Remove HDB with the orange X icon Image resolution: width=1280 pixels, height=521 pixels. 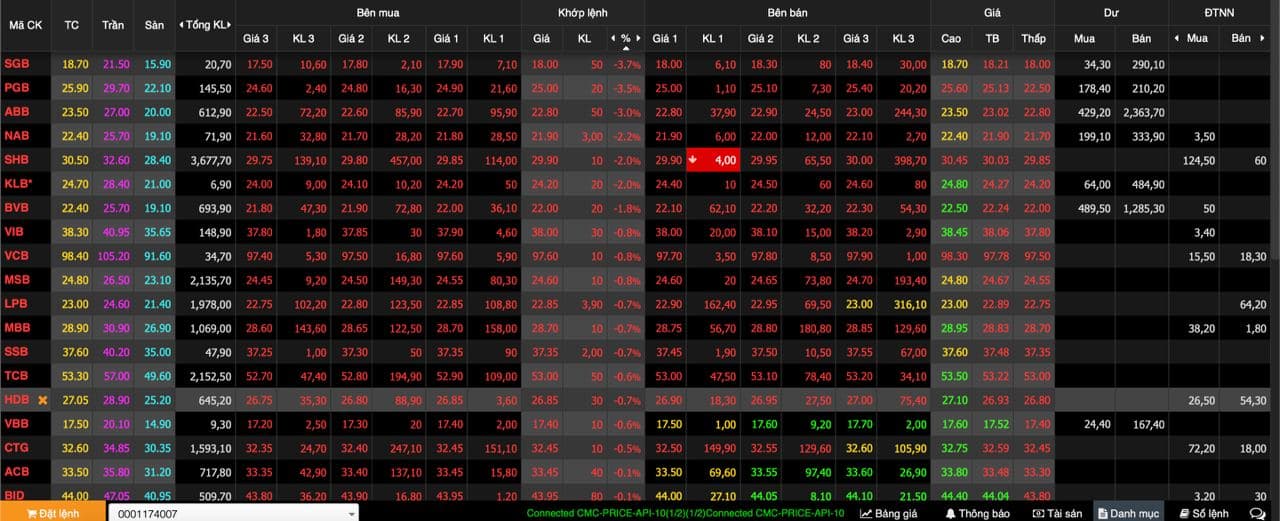click(x=43, y=400)
